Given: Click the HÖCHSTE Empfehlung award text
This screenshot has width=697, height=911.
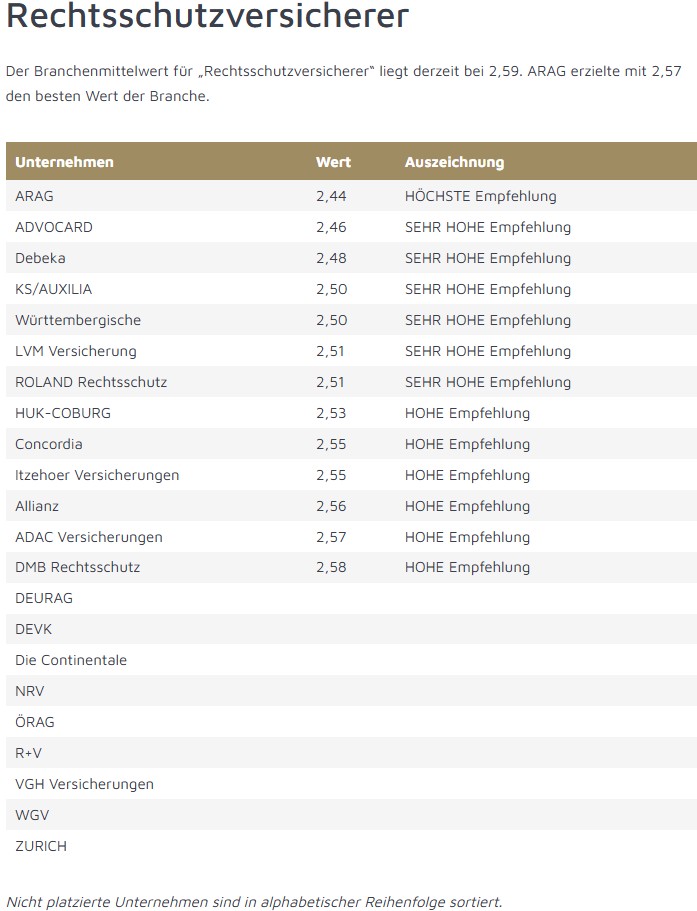Looking at the screenshot, I should 480,196.
